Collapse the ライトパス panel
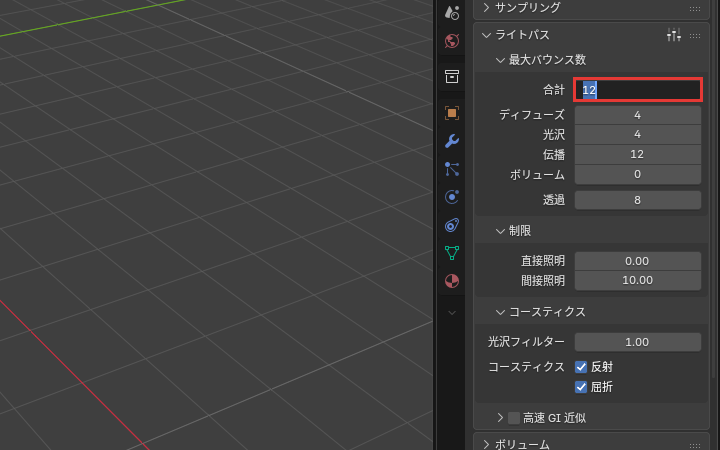 pos(487,35)
